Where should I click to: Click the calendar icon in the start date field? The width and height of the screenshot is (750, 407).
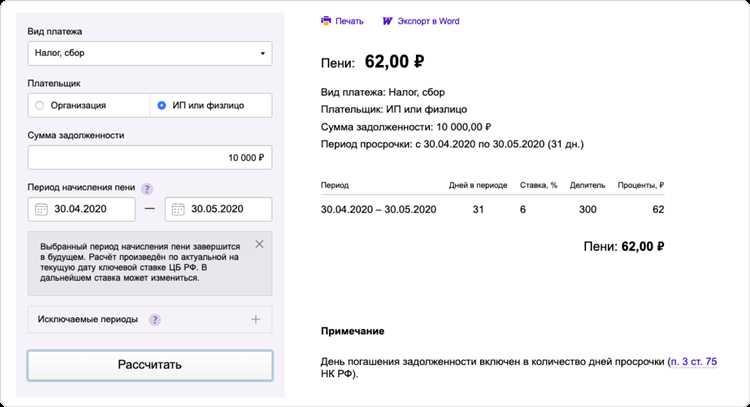(x=42, y=209)
